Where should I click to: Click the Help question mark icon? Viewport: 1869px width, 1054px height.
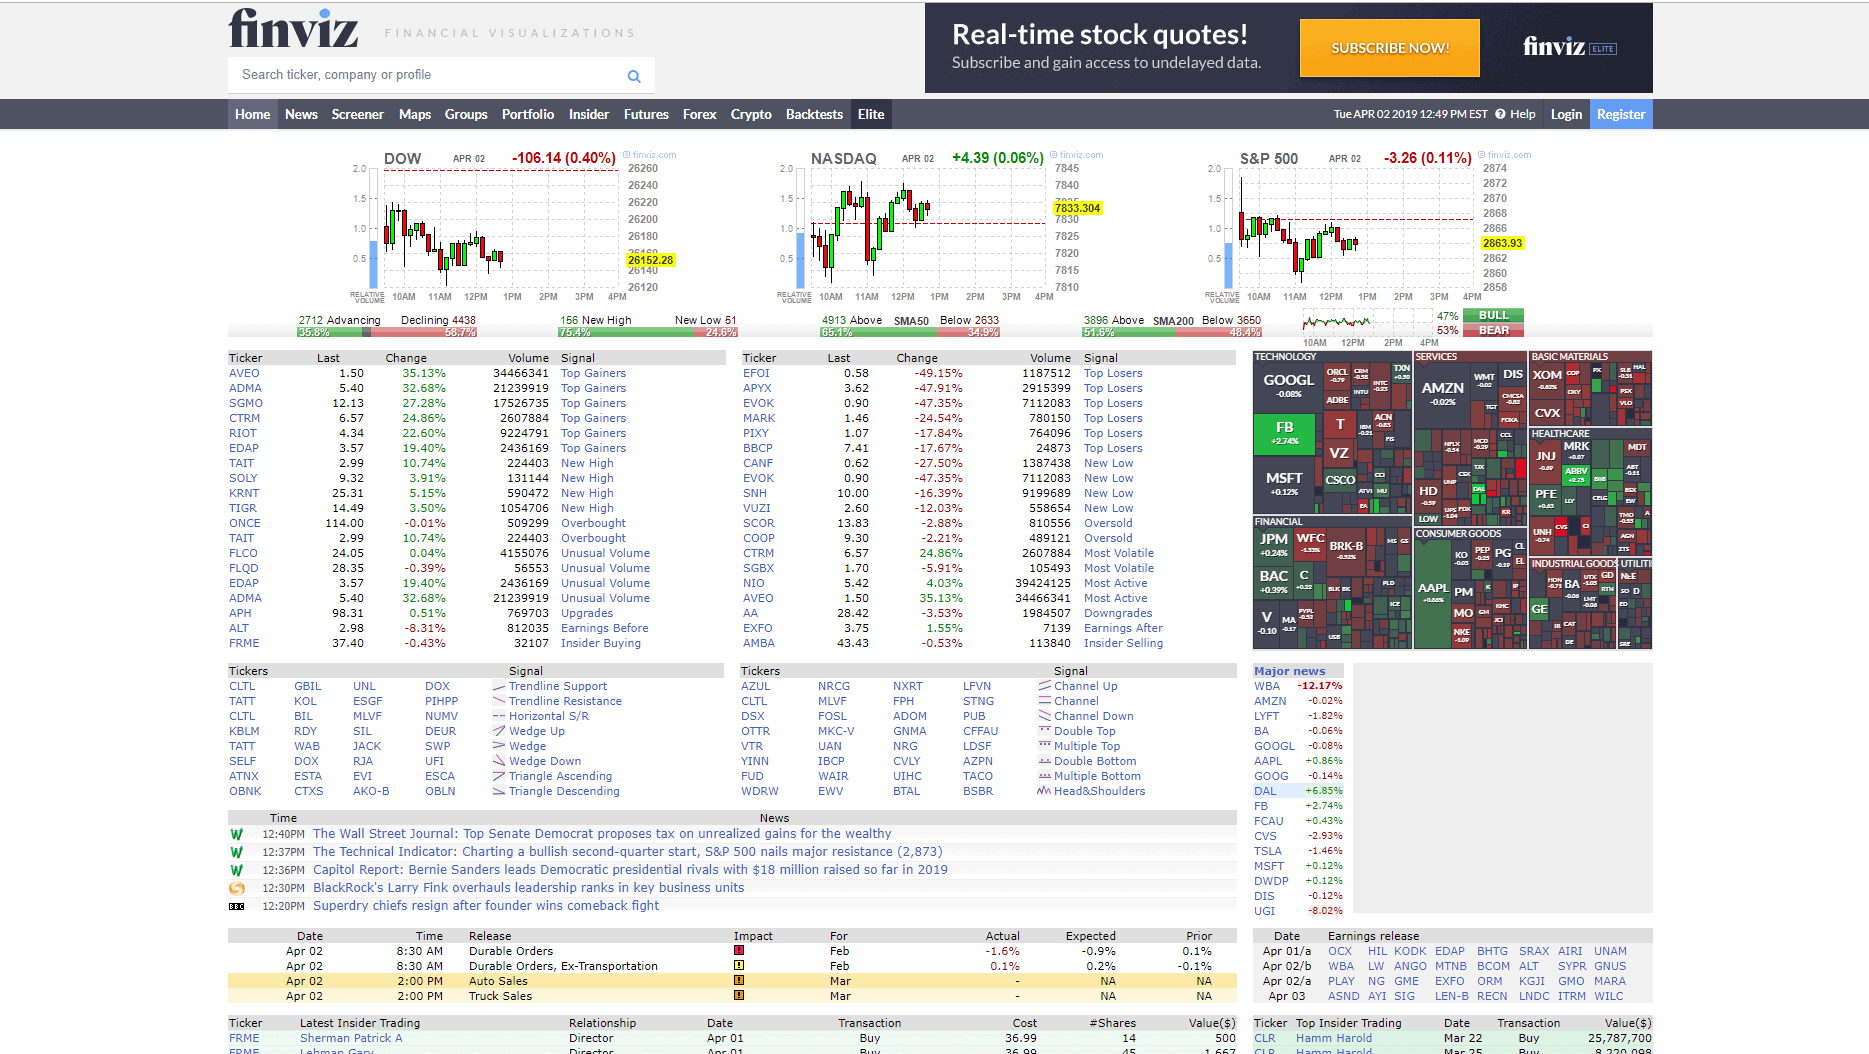point(1500,114)
